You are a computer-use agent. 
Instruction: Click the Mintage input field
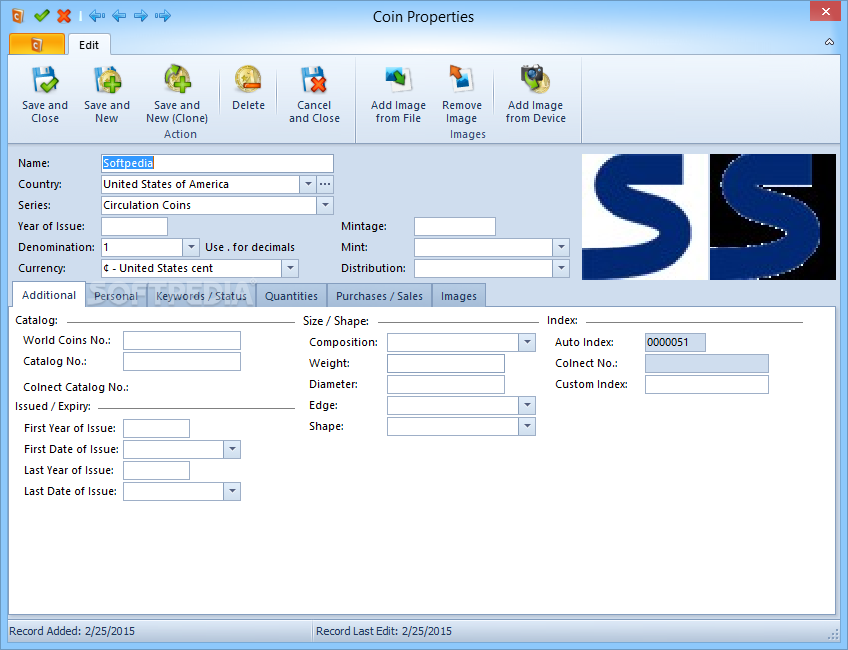pyautogui.click(x=455, y=227)
